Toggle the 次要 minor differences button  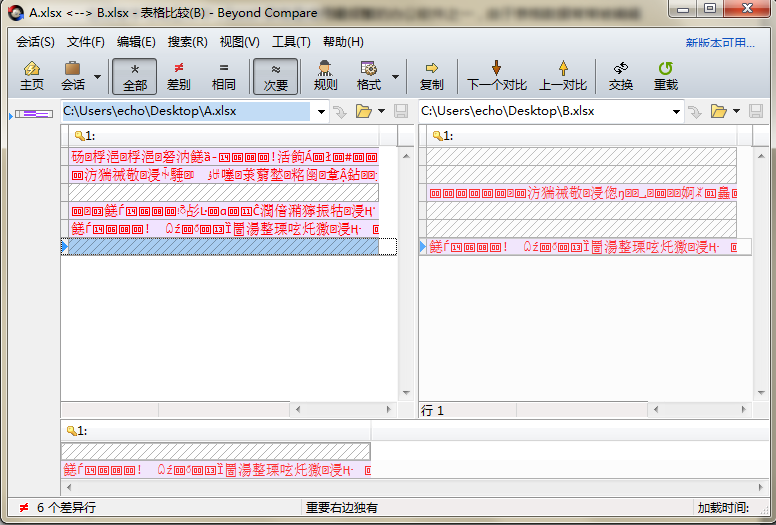pyautogui.click(x=276, y=76)
